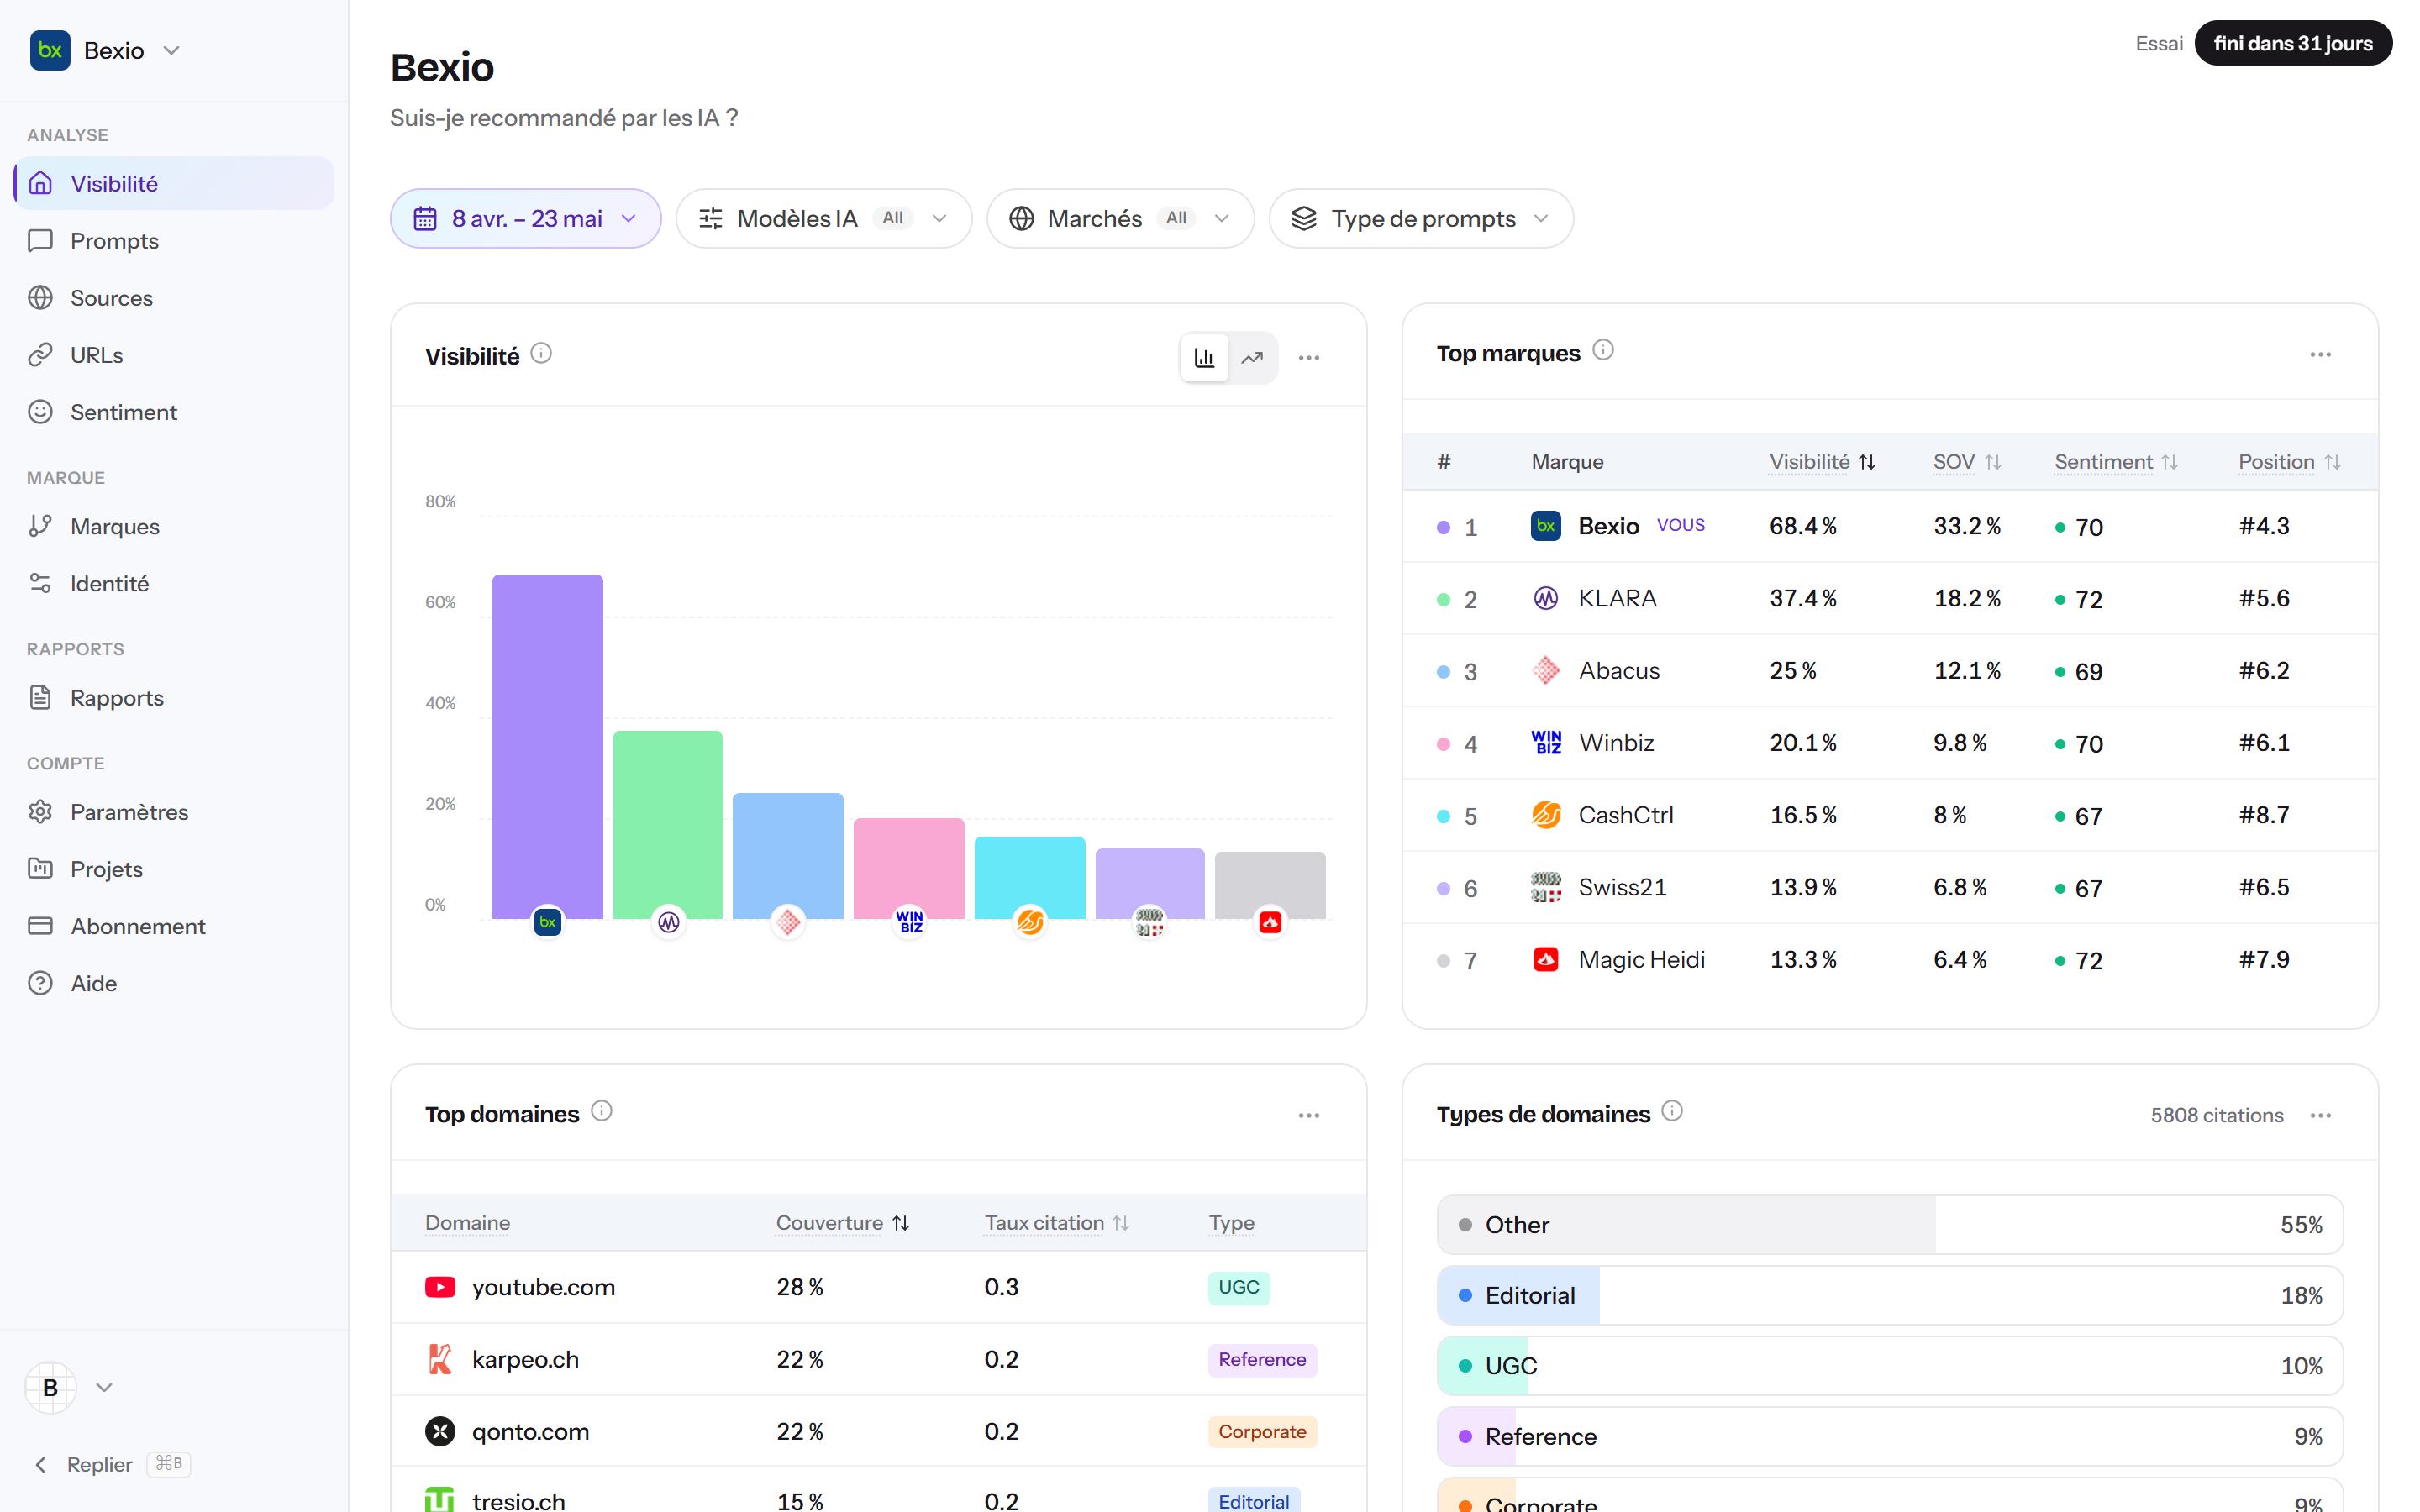Open the Bexio workspace switcher
This screenshot has width=2420, height=1512.
coord(106,50)
